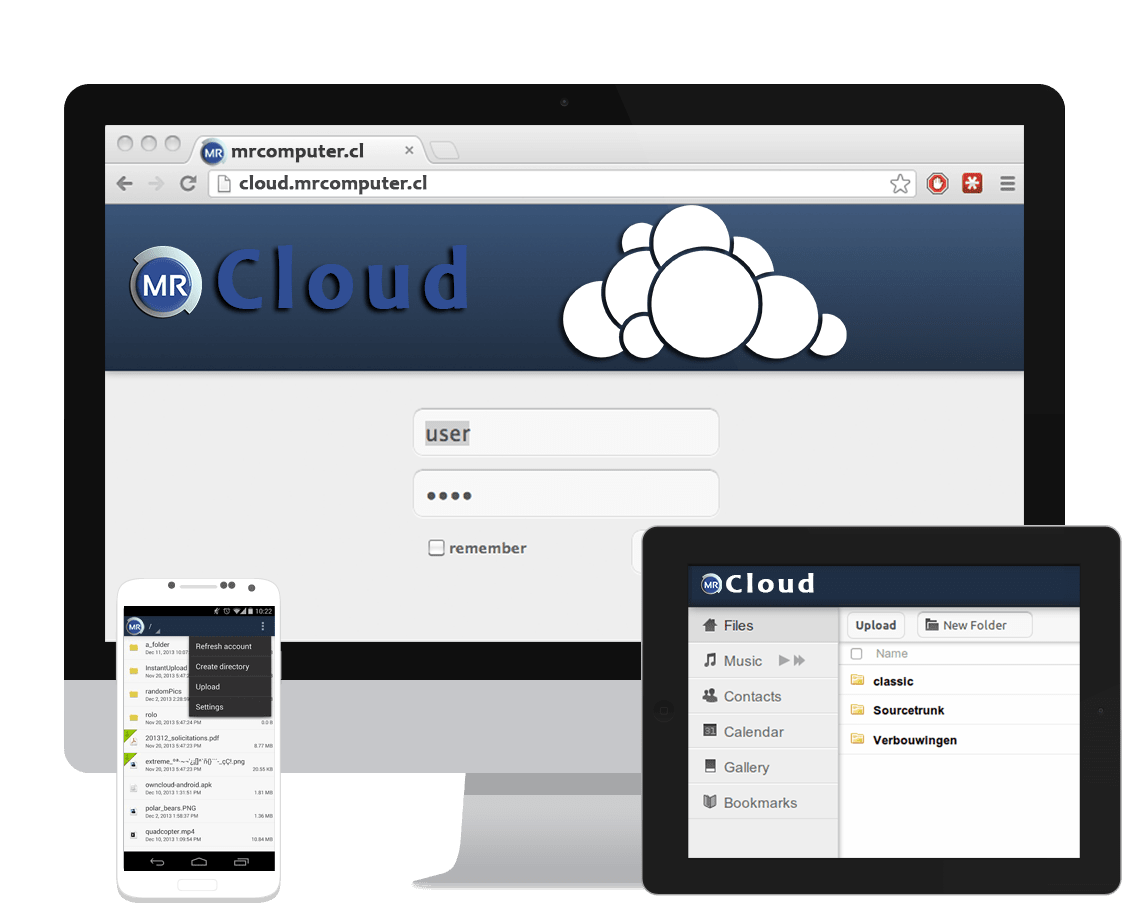This screenshot has width=1127, height=923.
Task: Open the InstantUpload folder on the phone
Action: [157, 671]
